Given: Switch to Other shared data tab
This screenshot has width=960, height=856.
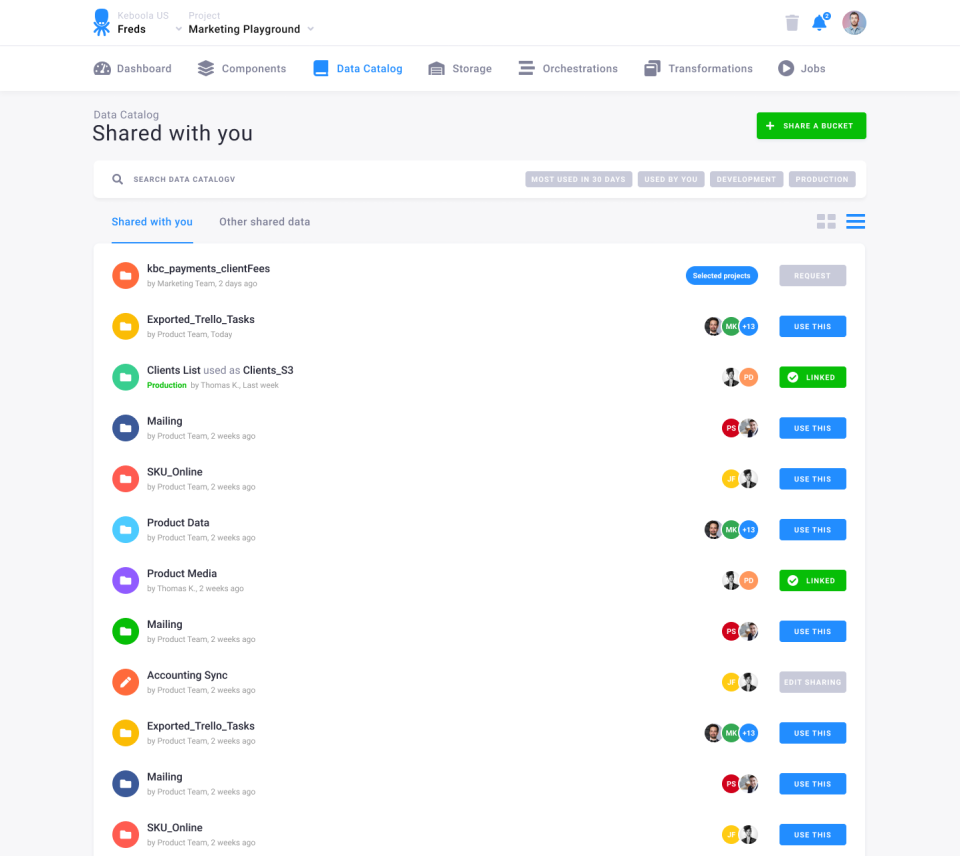Looking at the screenshot, I should point(264,222).
